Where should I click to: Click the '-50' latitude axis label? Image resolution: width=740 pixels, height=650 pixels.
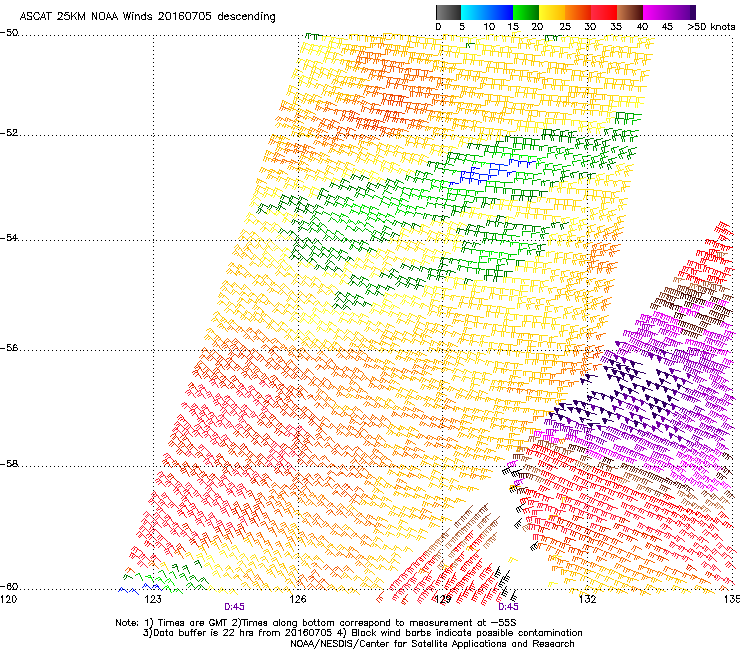(9, 33)
